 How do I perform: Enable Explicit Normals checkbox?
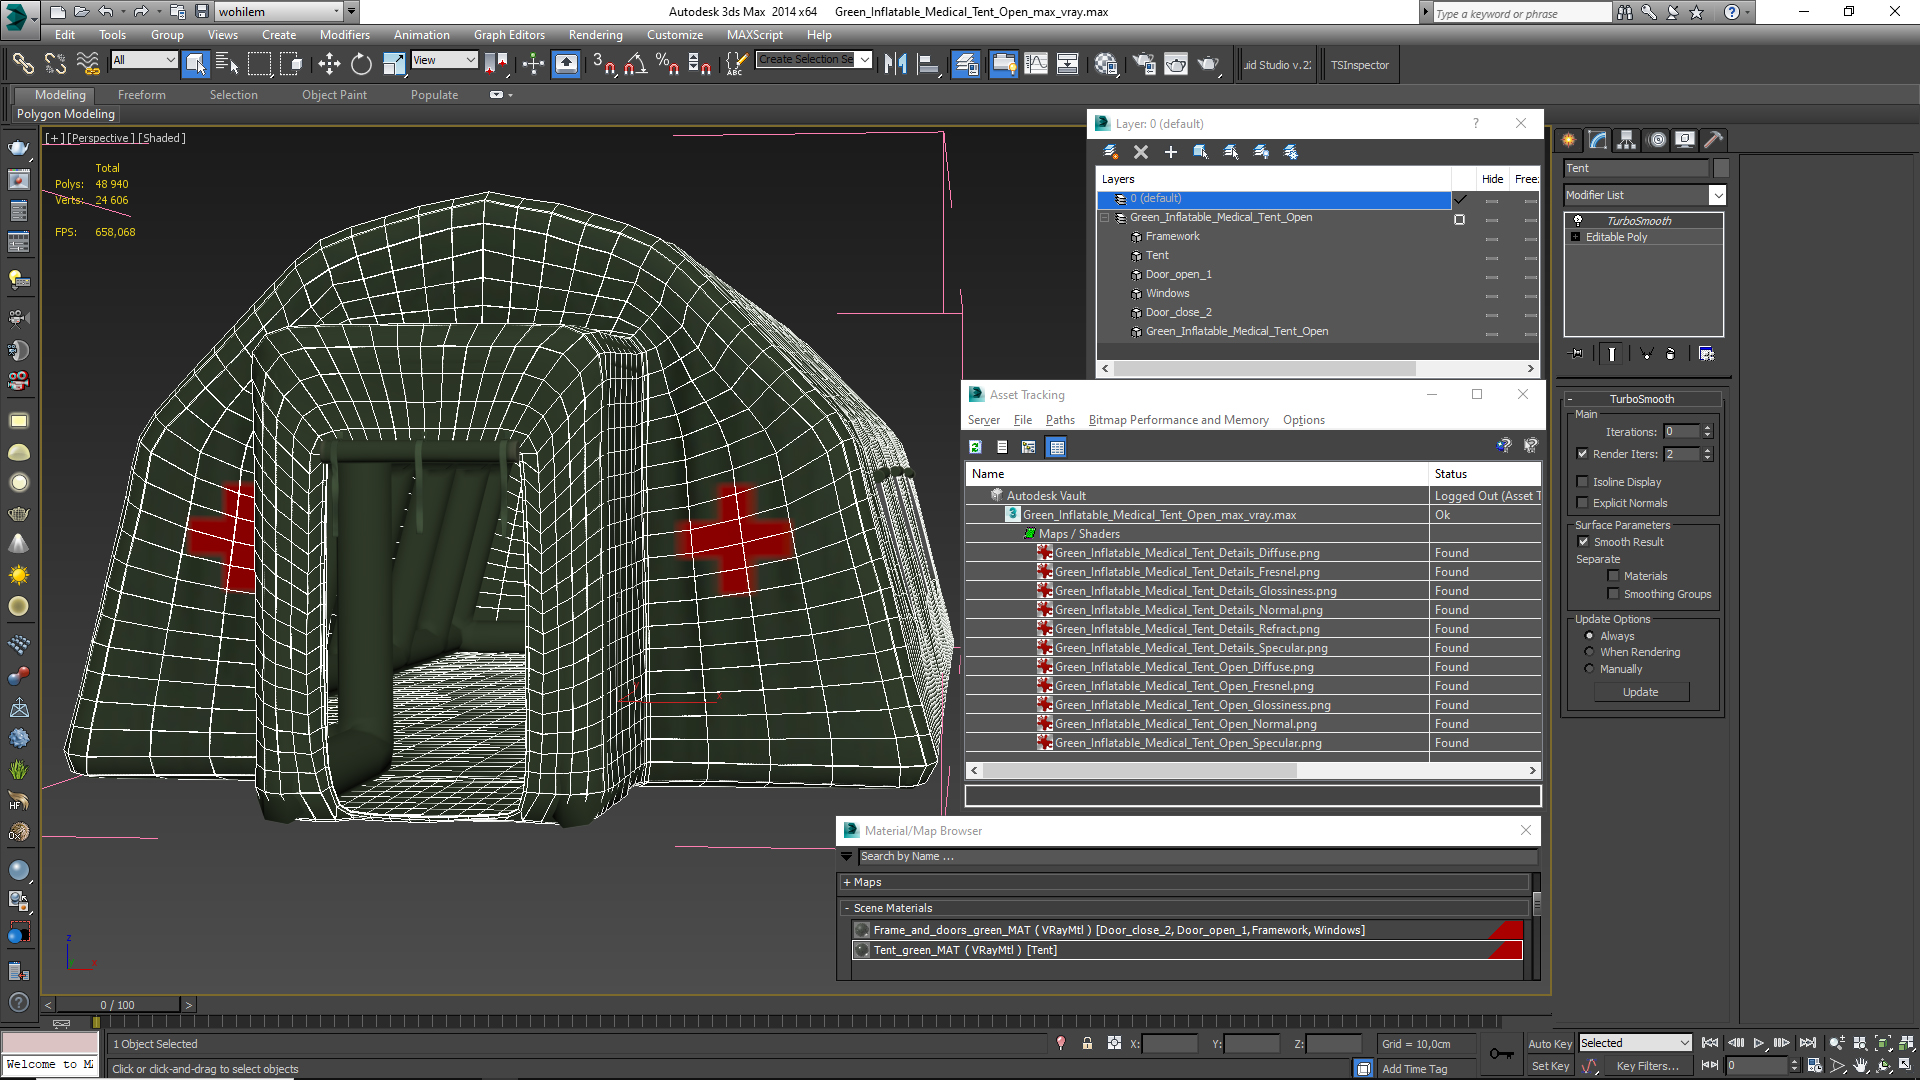tap(1582, 503)
